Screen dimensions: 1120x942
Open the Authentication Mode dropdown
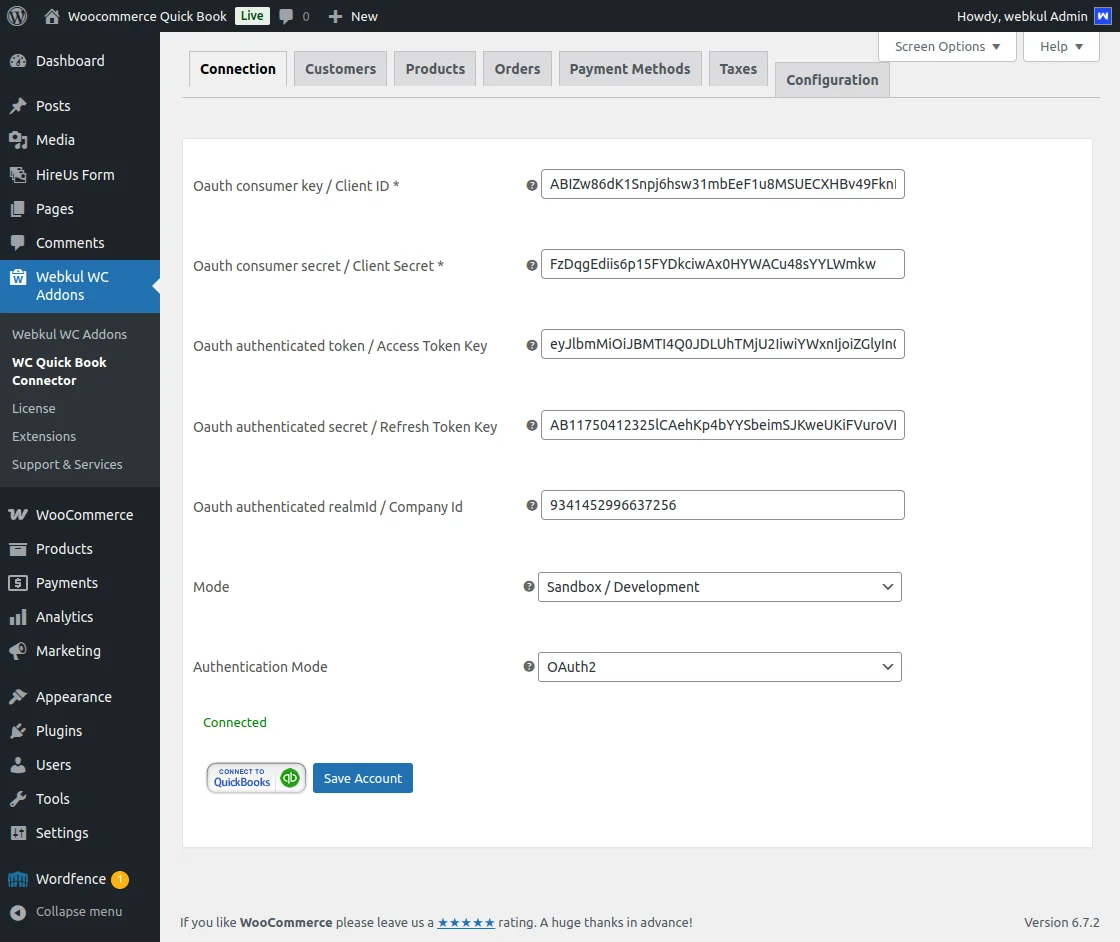(719, 667)
